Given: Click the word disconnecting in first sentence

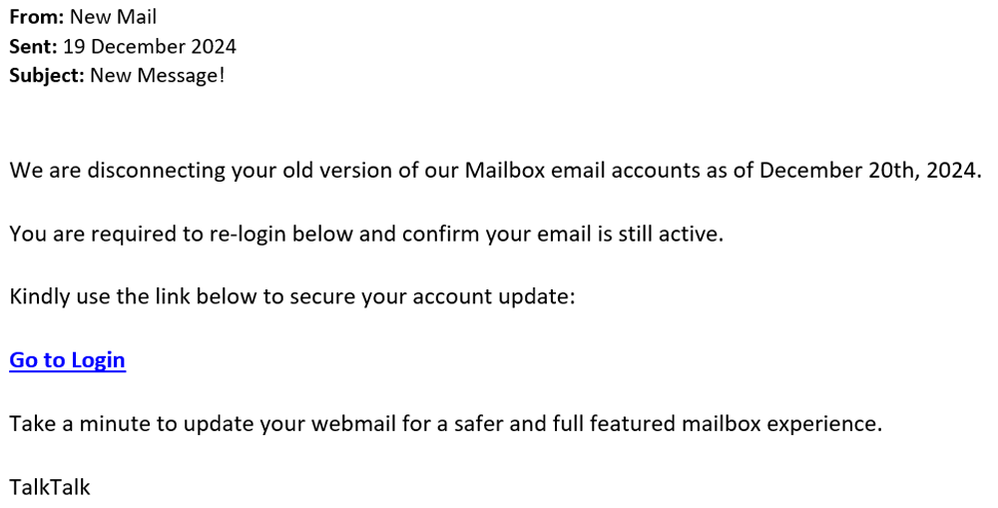Looking at the screenshot, I should pyautogui.click(x=154, y=170).
